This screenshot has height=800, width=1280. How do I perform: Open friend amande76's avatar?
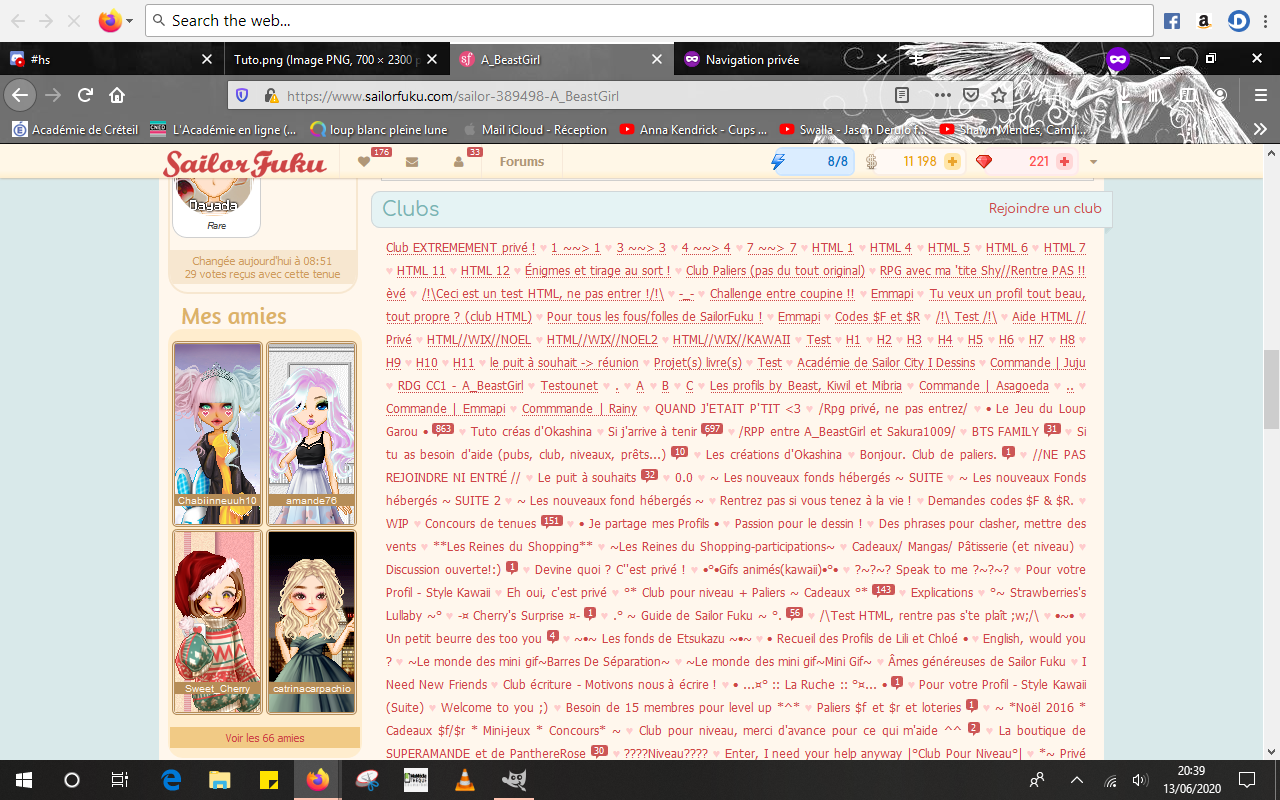311,433
